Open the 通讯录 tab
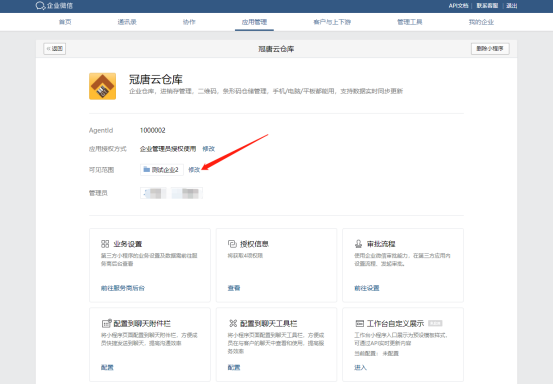The image size is (554, 384). pyautogui.click(x=127, y=22)
